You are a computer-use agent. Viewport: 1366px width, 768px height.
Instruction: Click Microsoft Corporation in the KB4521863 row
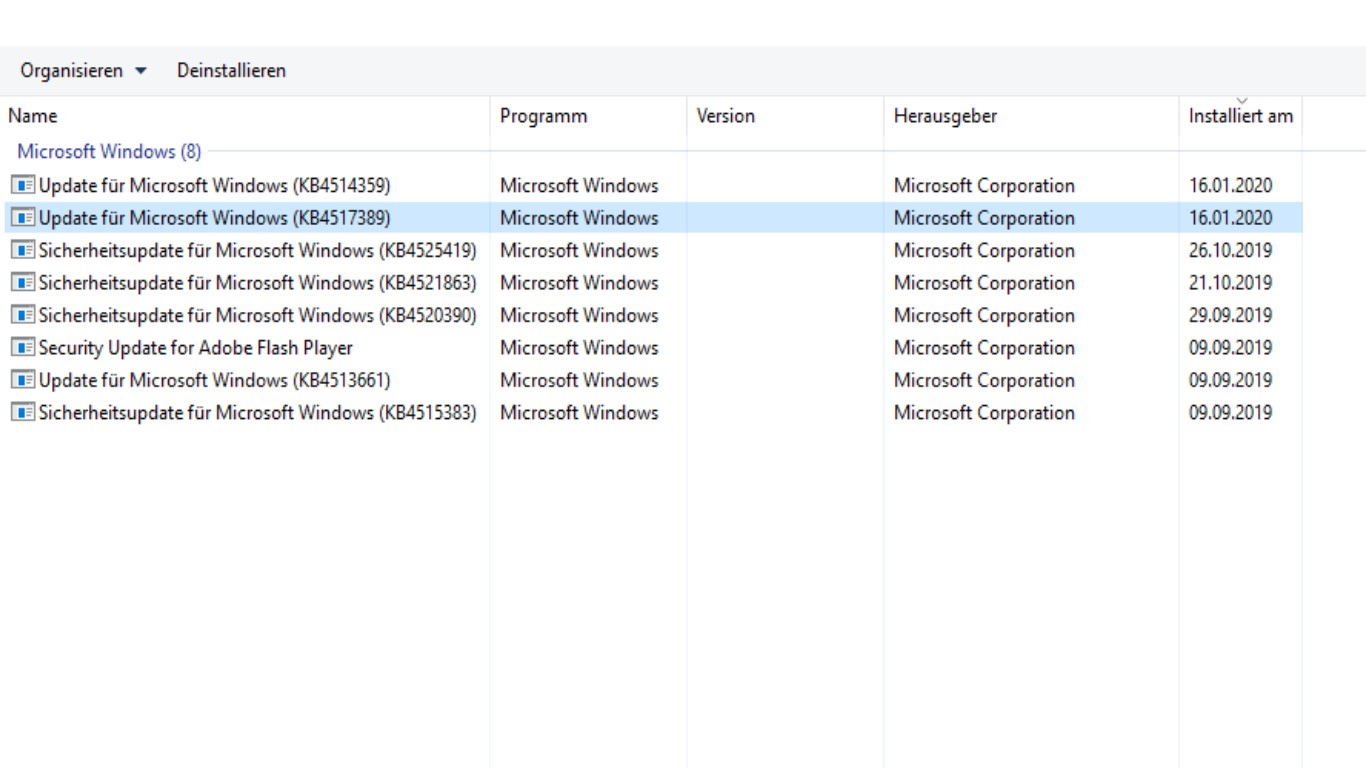(x=984, y=282)
